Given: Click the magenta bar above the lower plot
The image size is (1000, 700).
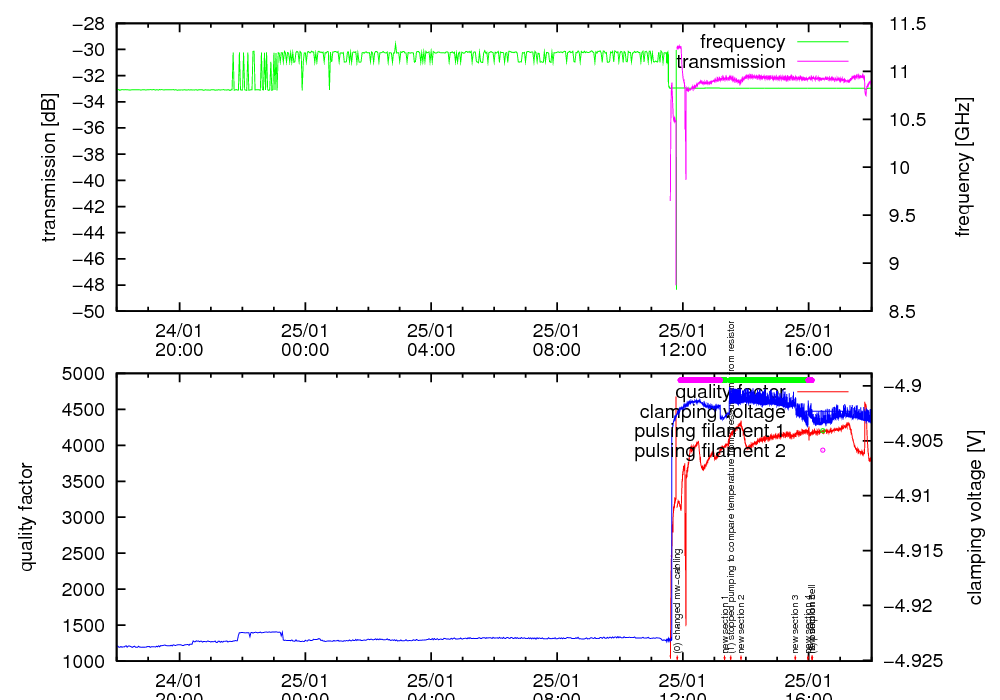Looking at the screenshot, I should 700,380.
